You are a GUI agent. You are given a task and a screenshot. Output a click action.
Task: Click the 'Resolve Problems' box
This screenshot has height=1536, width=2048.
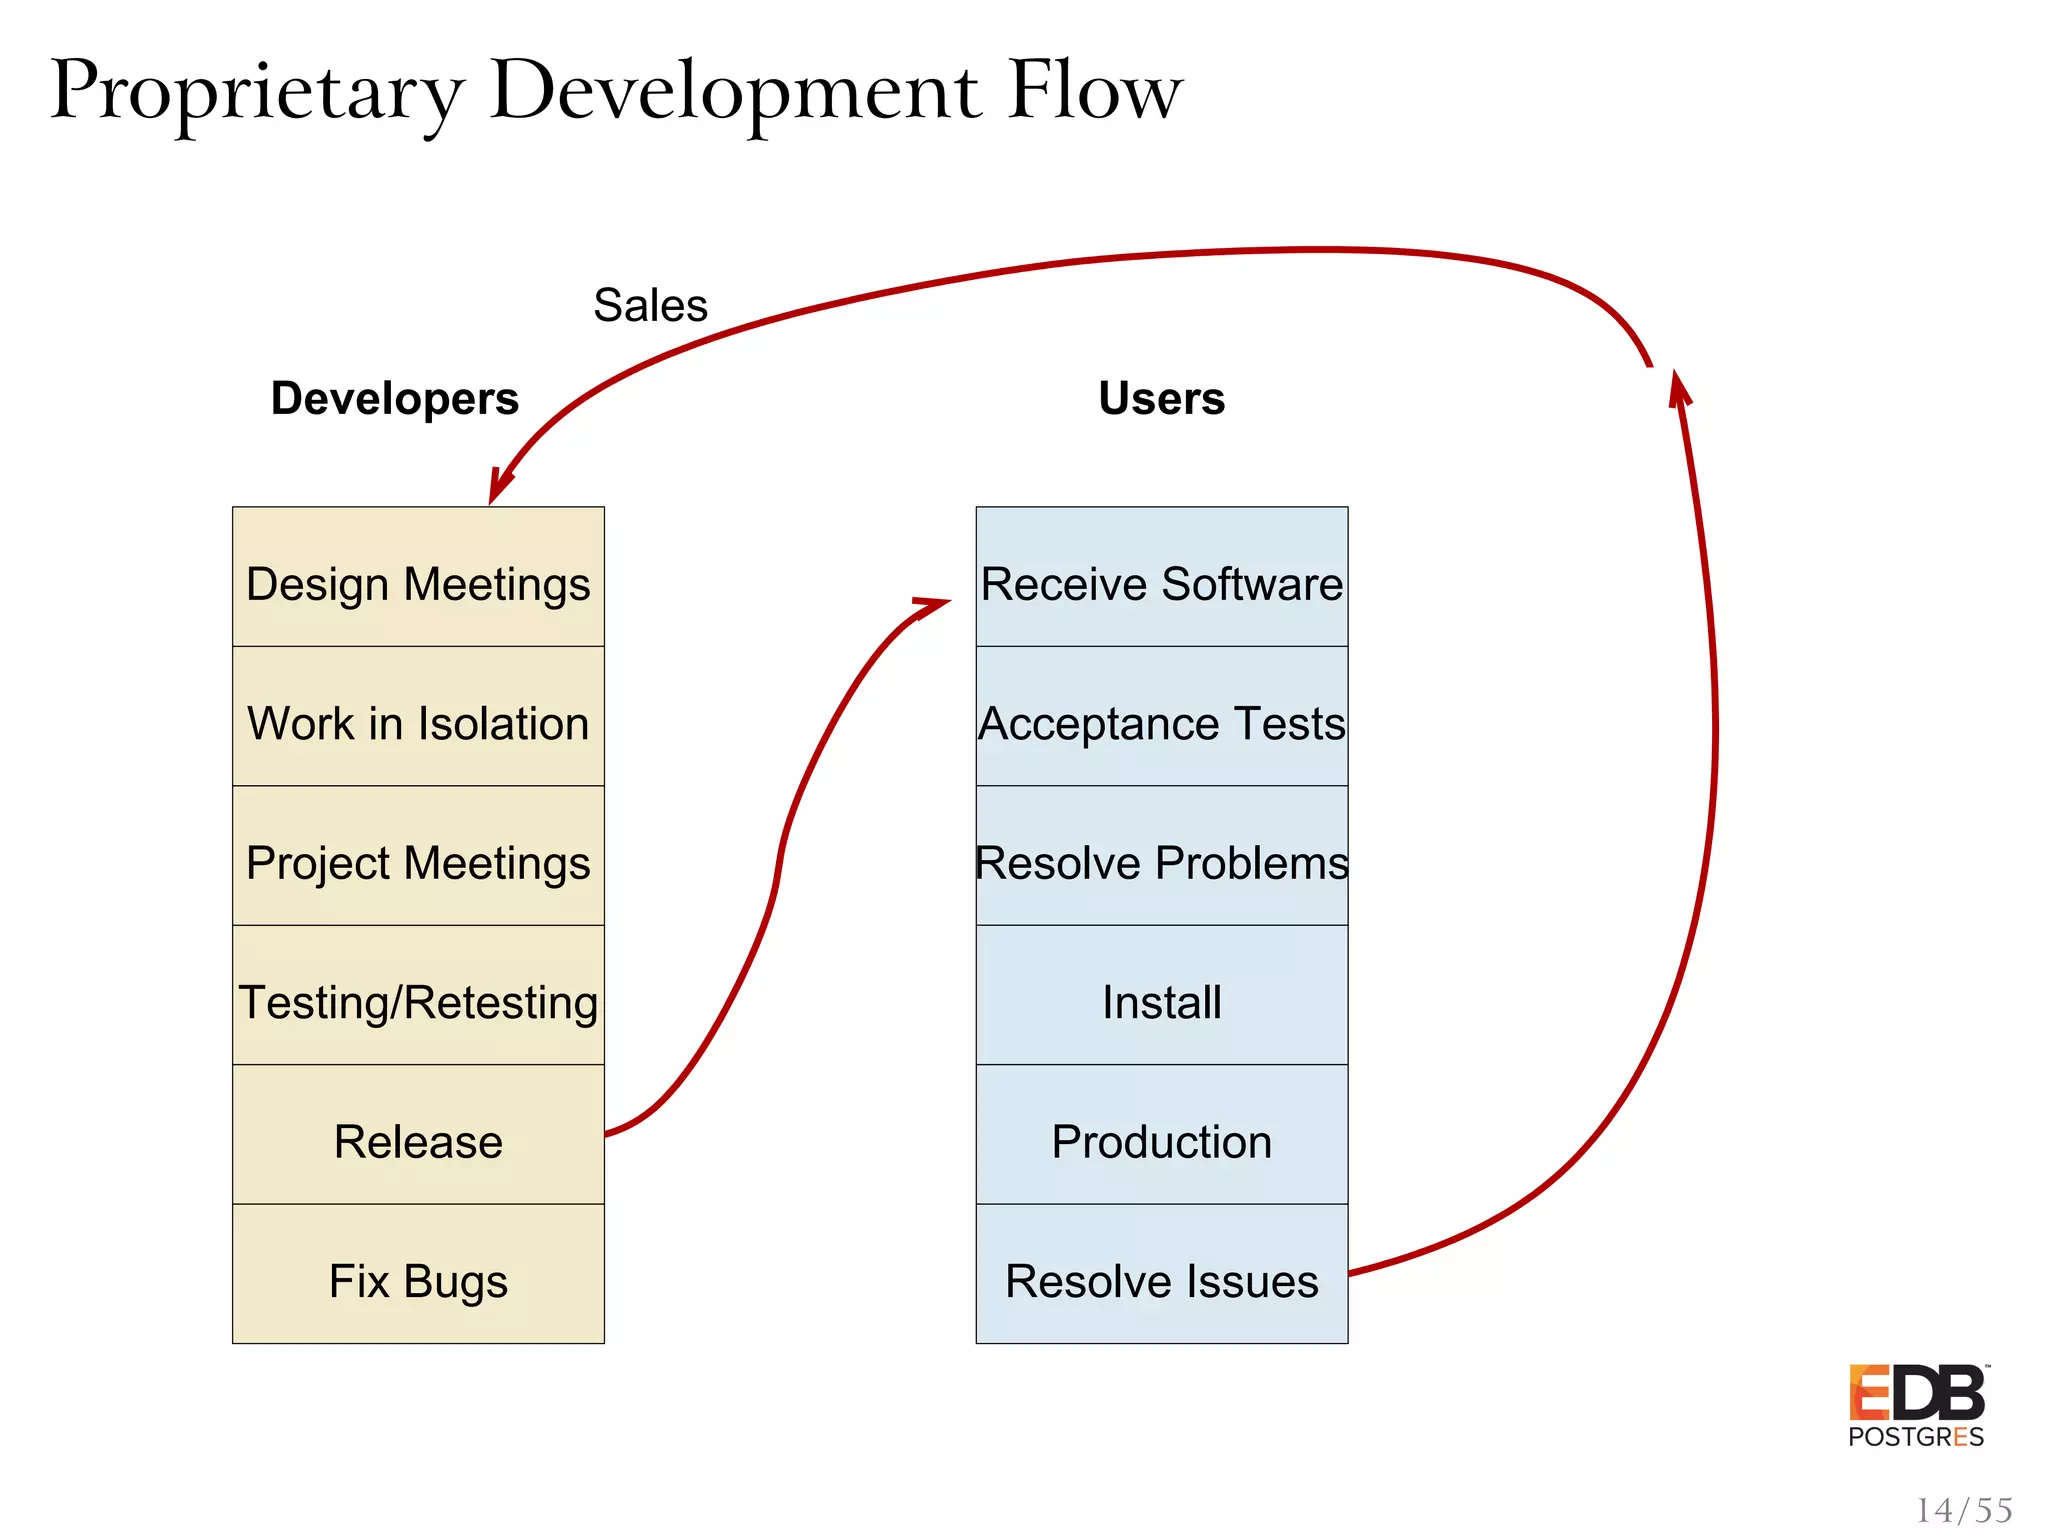[1162, 856]
